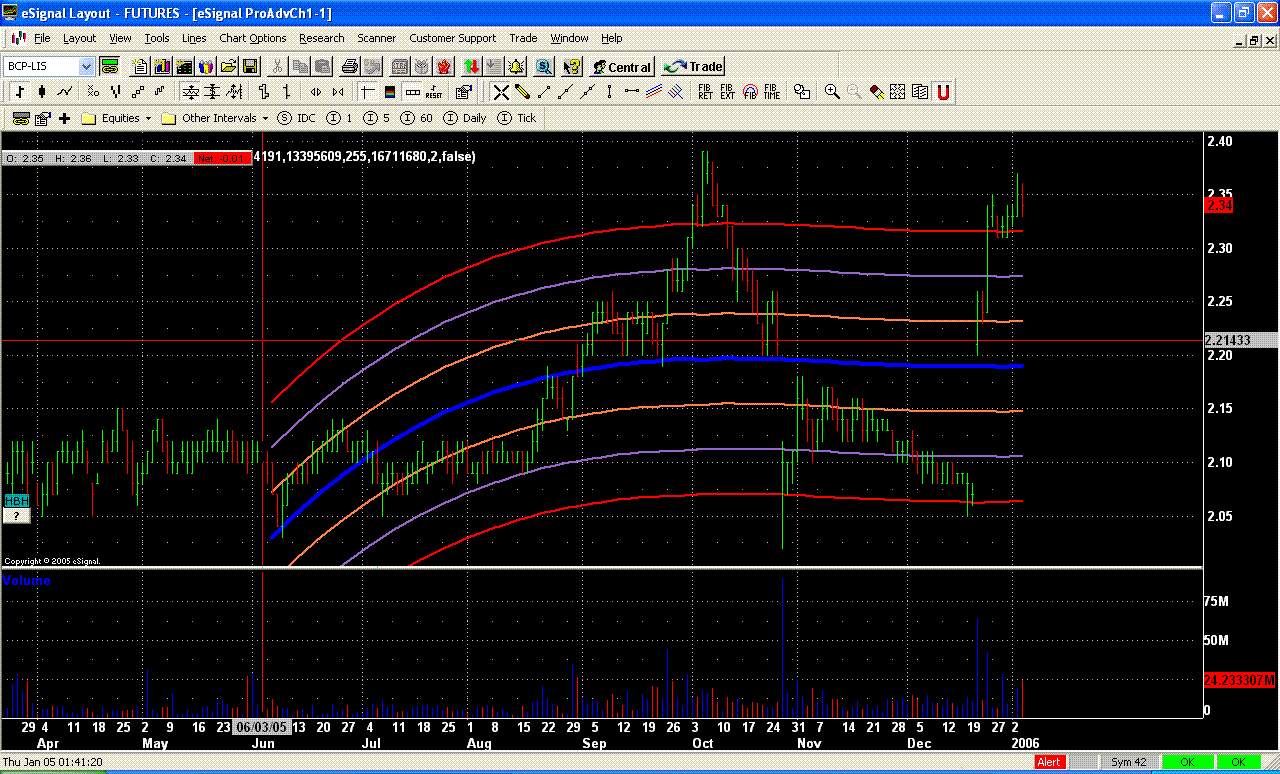Image resolution: width=1280 pixels, height=774 pixels.
Task: Select the Fibonacci Time tool
Action: [771, 92]
